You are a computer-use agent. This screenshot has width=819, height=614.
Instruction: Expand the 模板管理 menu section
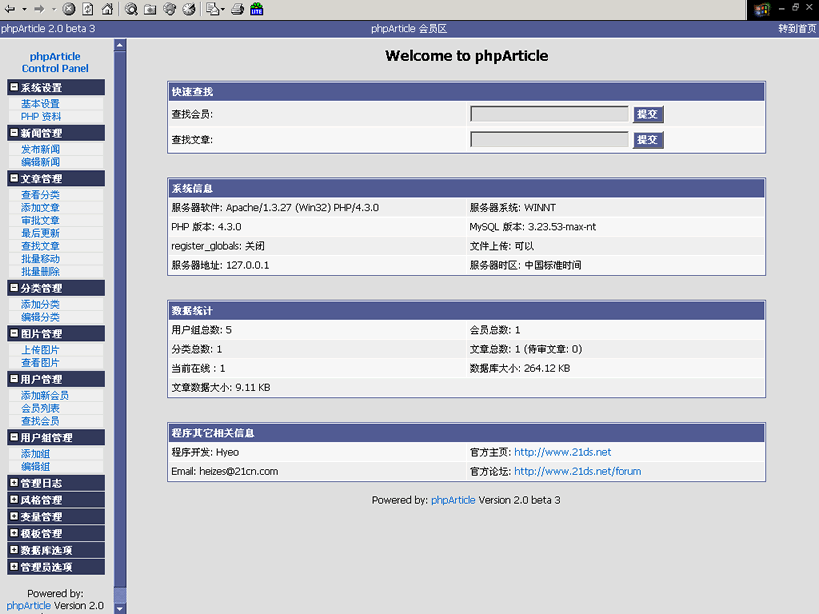[x=15, y=533]
